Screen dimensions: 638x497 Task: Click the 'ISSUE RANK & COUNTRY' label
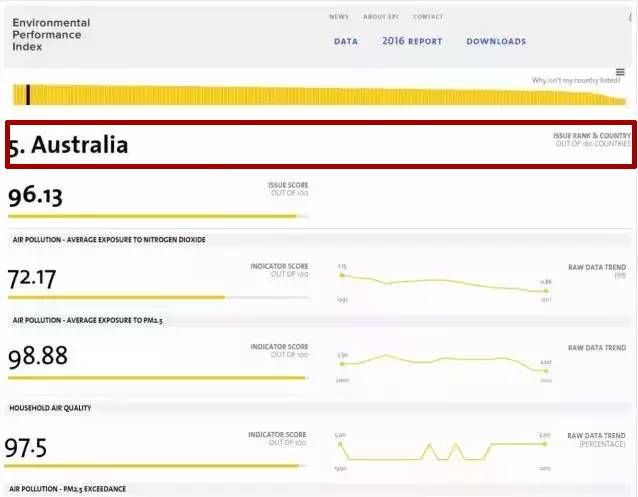click(x=592, y=136)
